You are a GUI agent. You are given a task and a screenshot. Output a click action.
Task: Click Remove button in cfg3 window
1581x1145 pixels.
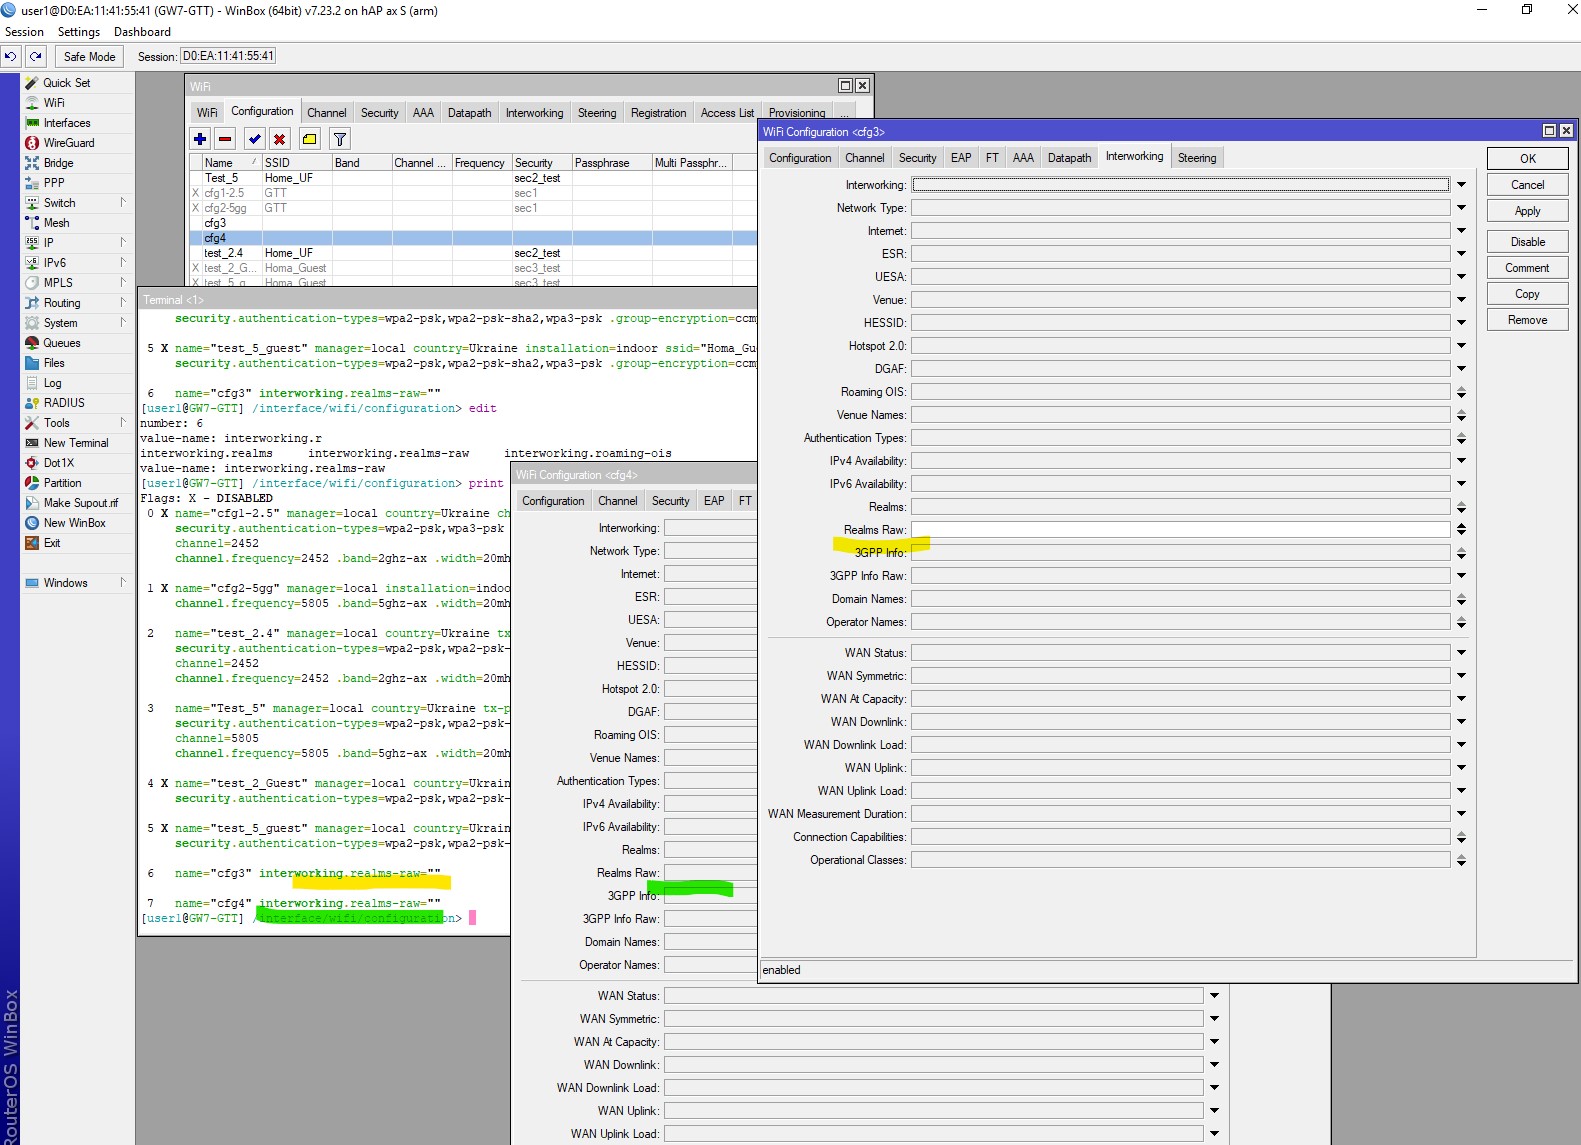coord(1528,320)
